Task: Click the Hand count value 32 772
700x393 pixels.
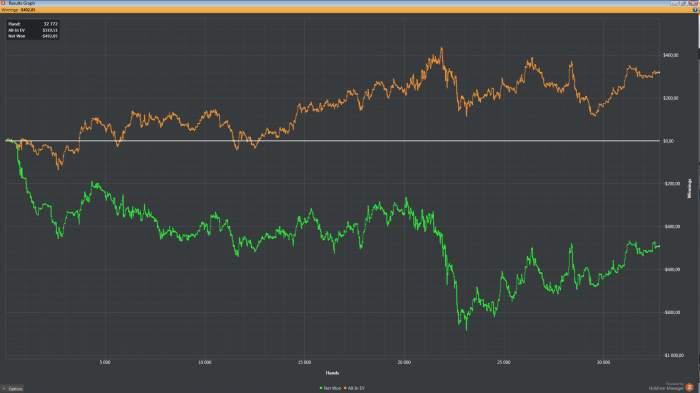Action: tap(50, 24)
